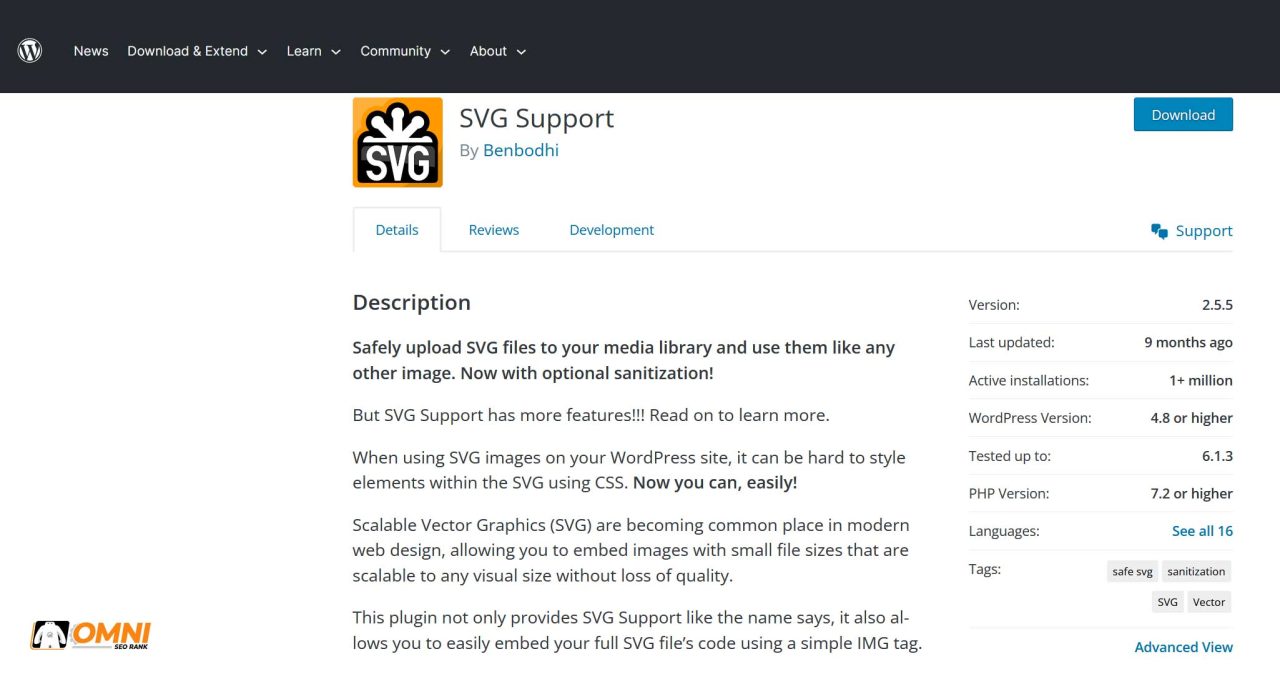Expand the Download & Extend menu

(196, 51)
